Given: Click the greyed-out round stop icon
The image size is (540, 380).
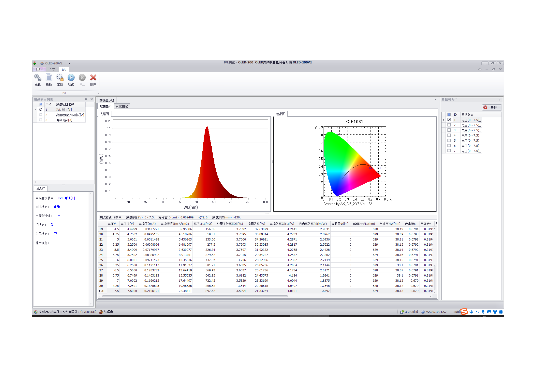Looking at the screenshot, I should point(82,78).
